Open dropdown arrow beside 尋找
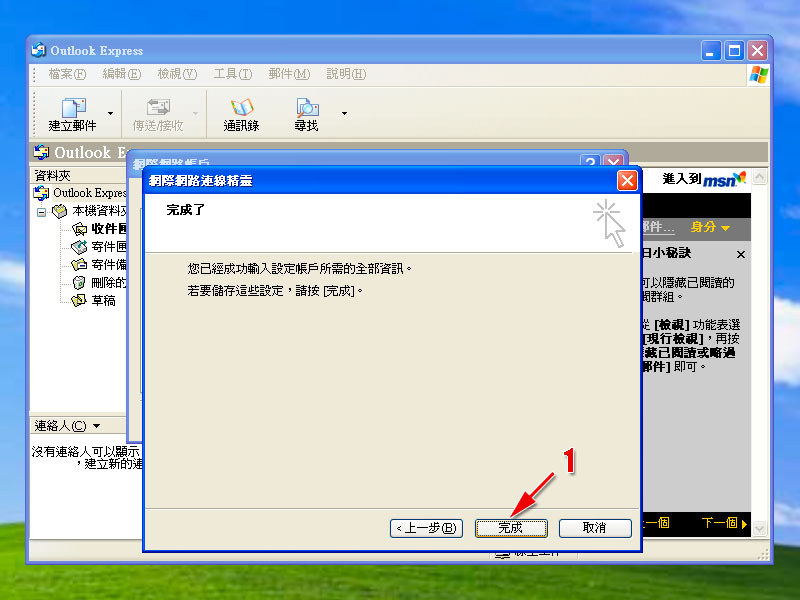The width and height of the screenshot is (800, 600). (x=344, y=113)
